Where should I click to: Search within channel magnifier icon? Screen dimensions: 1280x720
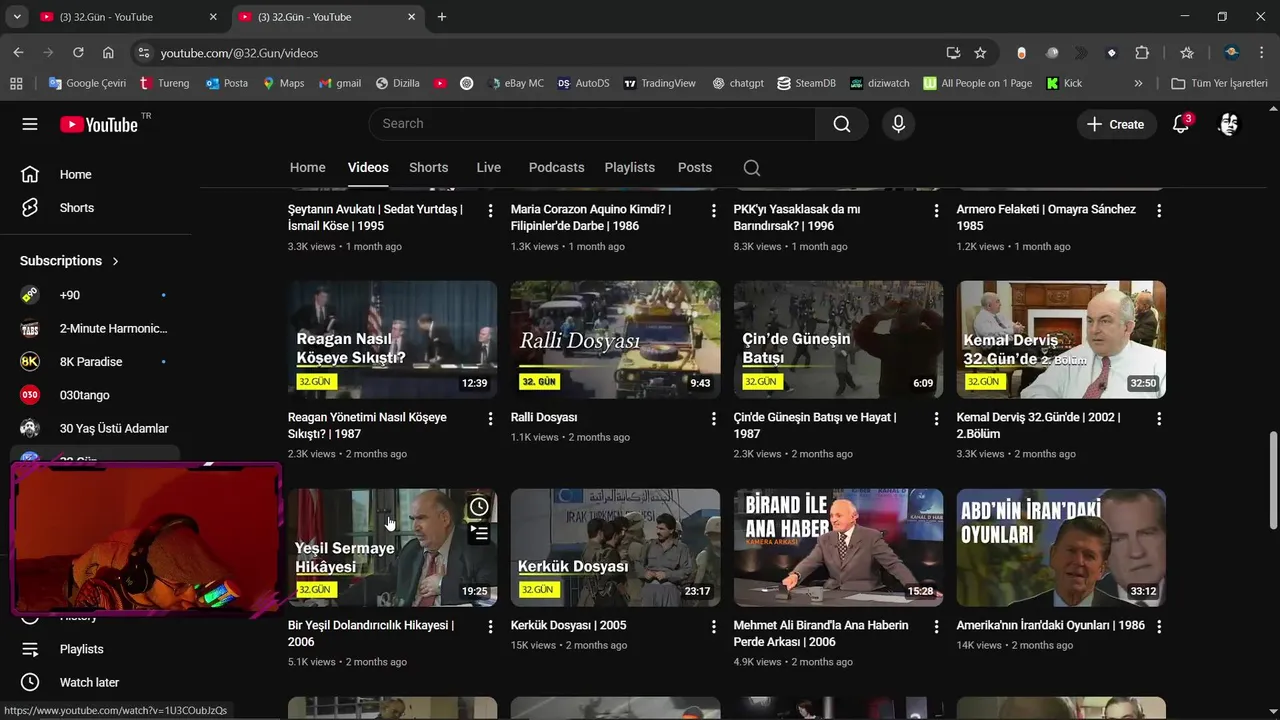[x=752, y=168]
